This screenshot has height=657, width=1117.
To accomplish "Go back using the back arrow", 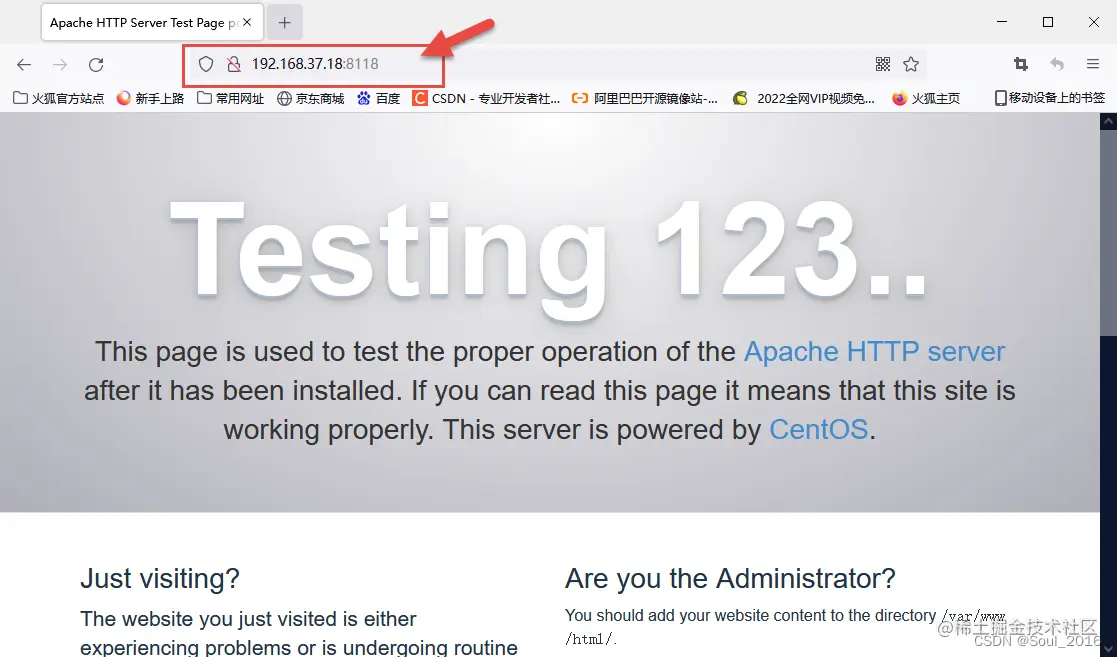I will click(x=24, y=65).
